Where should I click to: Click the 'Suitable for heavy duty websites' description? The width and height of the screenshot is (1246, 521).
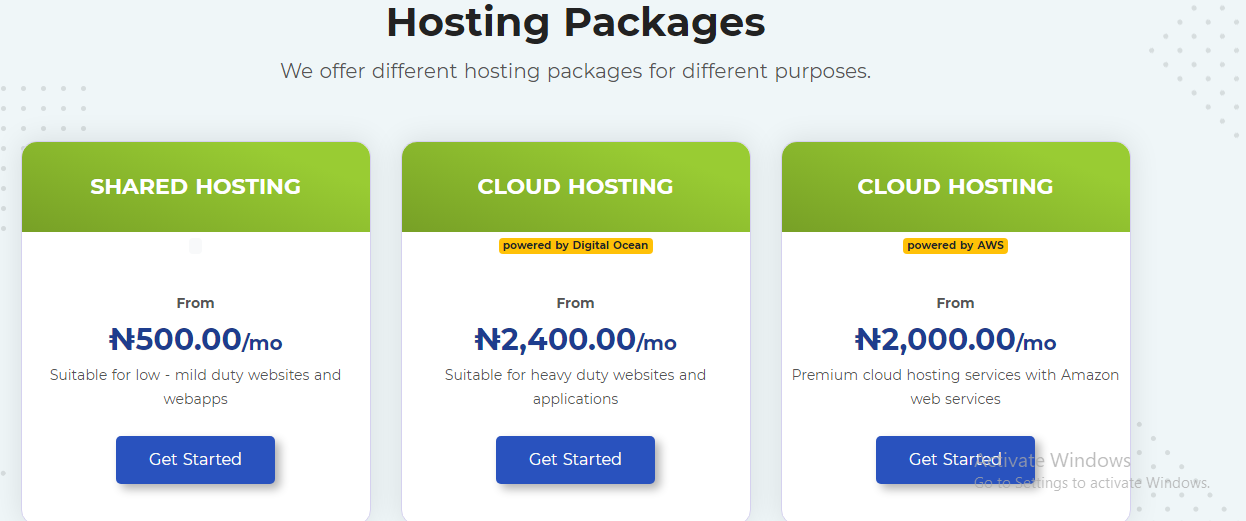pos(575,387)
